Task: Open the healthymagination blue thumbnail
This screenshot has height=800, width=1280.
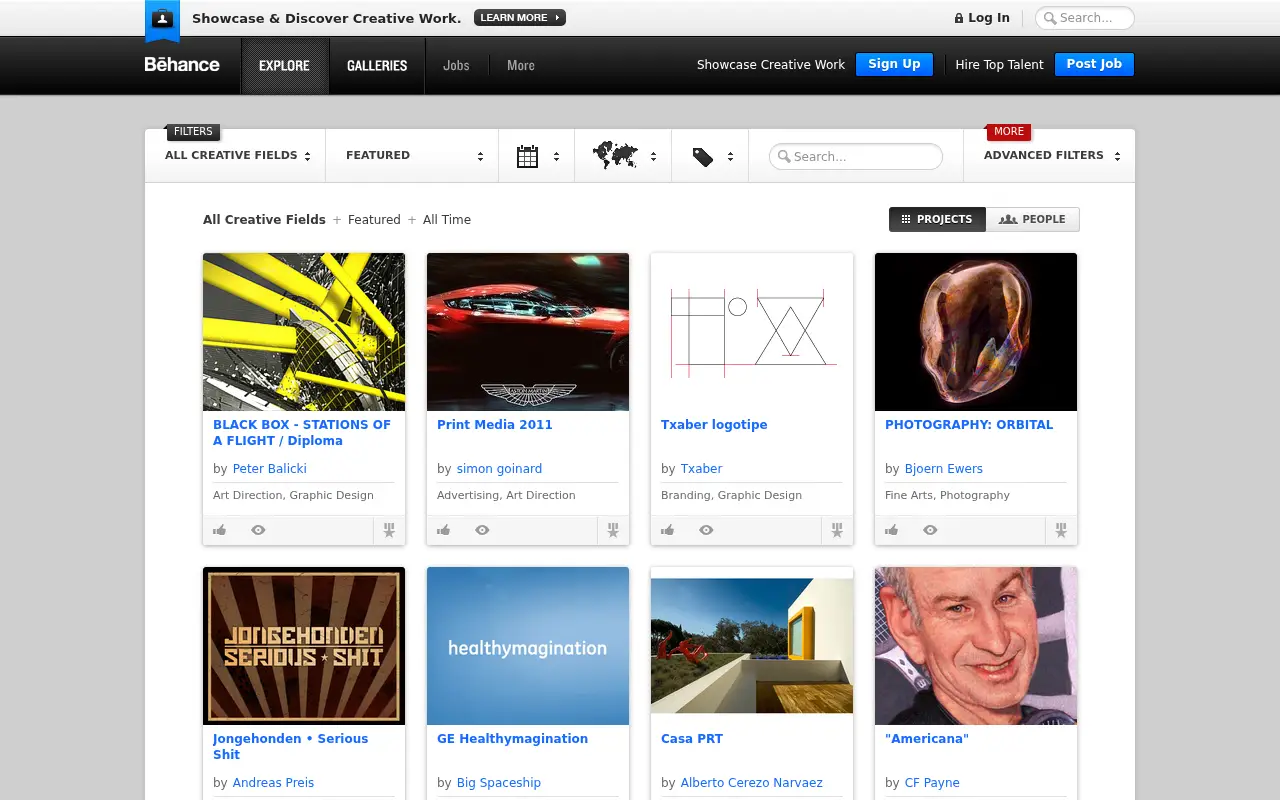Action: [528, 646]
